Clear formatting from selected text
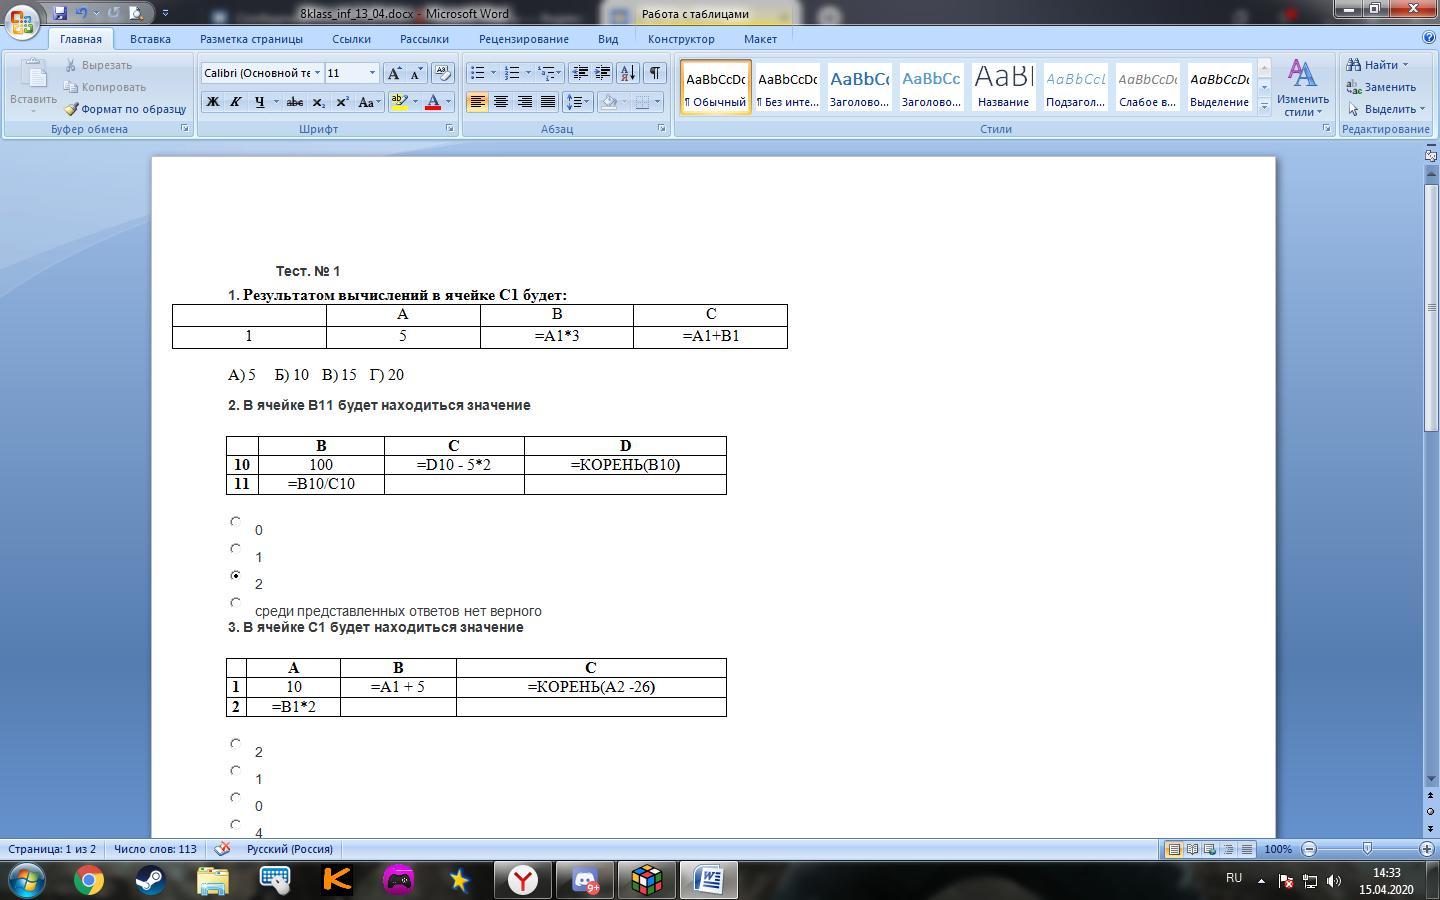 tap(442, 73)
